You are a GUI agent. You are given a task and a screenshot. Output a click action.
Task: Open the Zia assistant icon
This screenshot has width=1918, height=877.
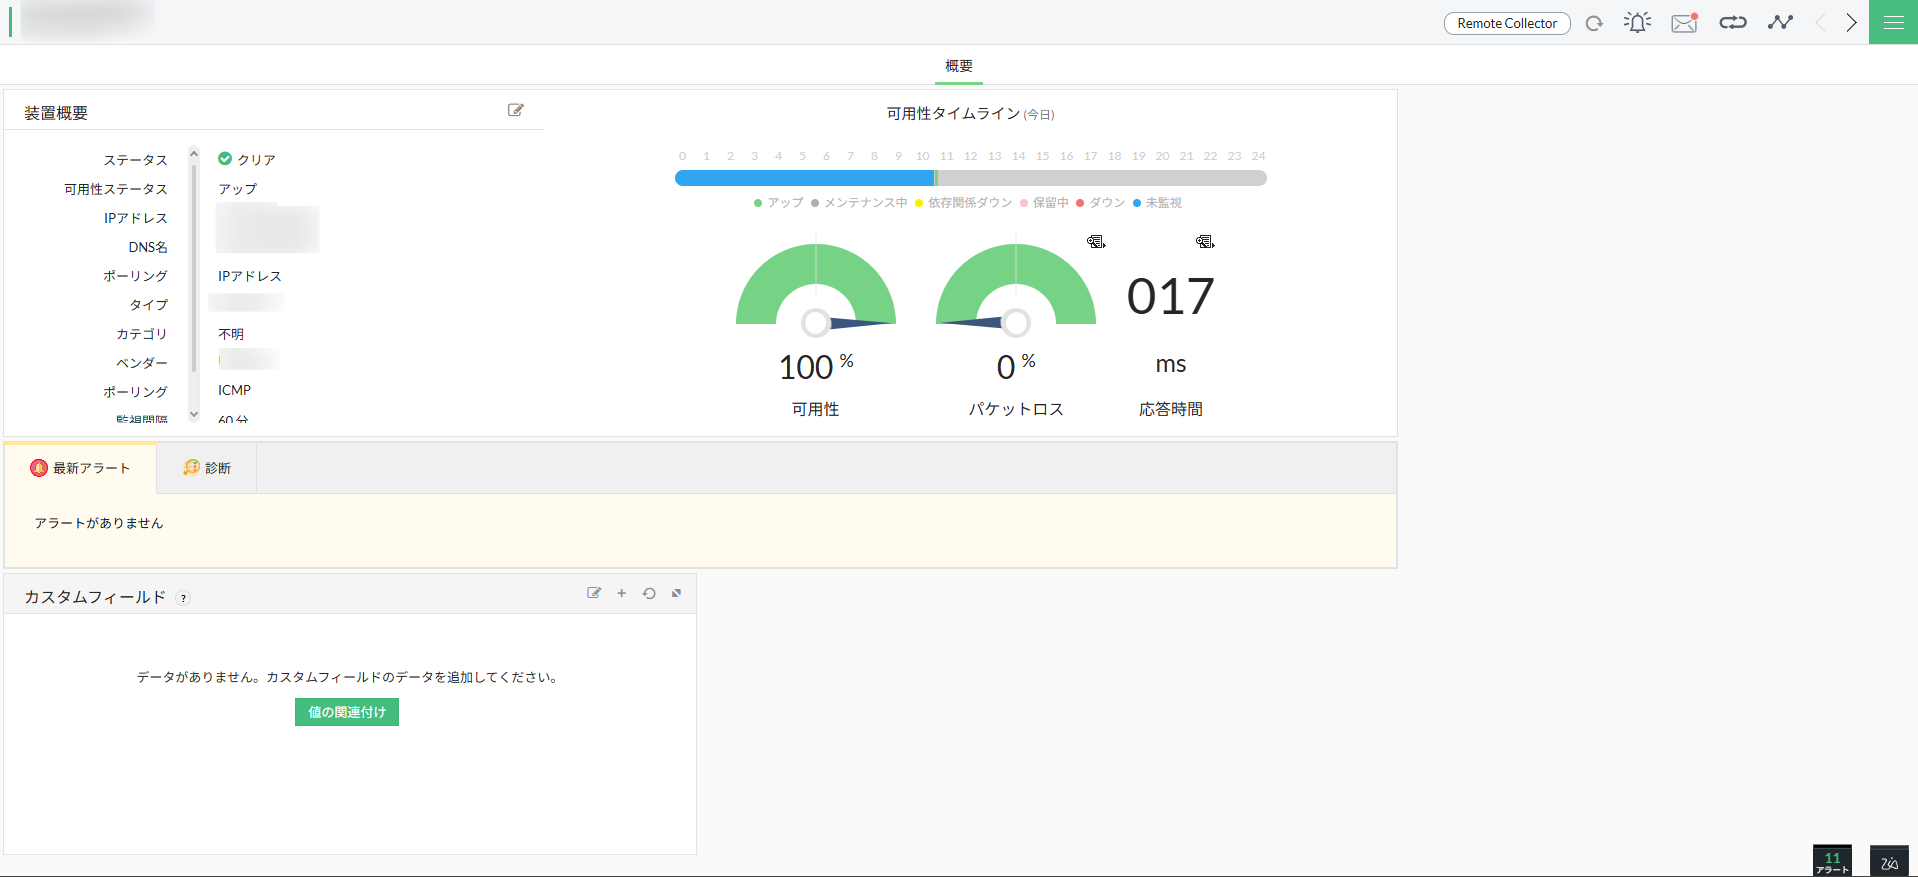1889,861
